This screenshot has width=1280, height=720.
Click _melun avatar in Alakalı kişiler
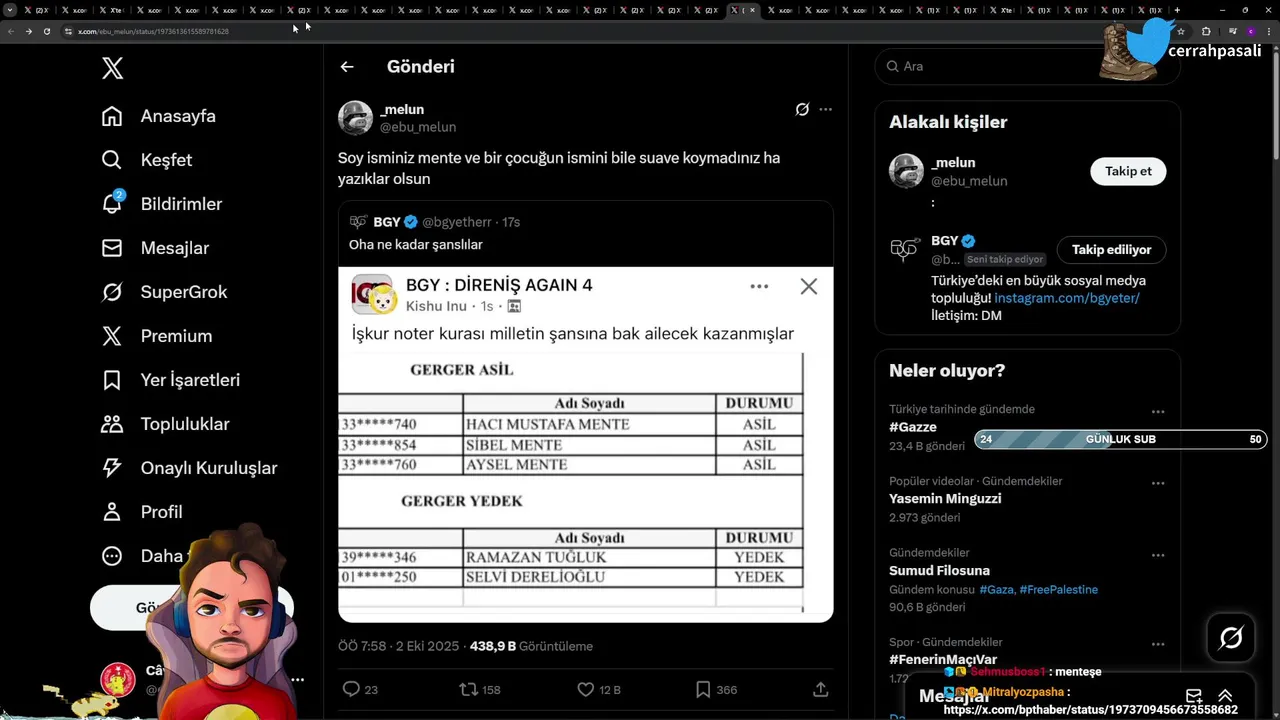(906, 171)
